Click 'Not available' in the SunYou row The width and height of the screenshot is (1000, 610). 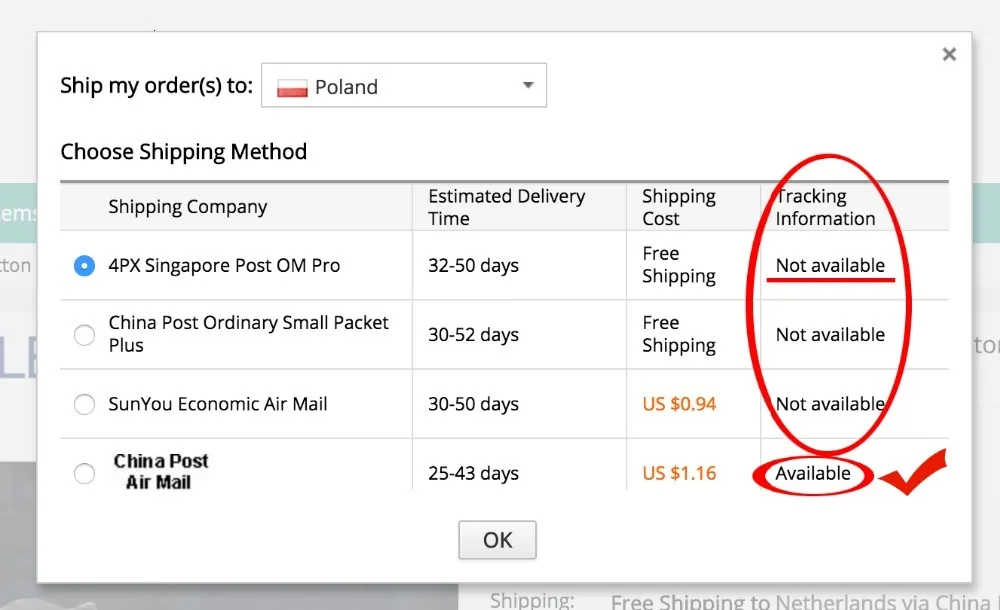[830, 404]
